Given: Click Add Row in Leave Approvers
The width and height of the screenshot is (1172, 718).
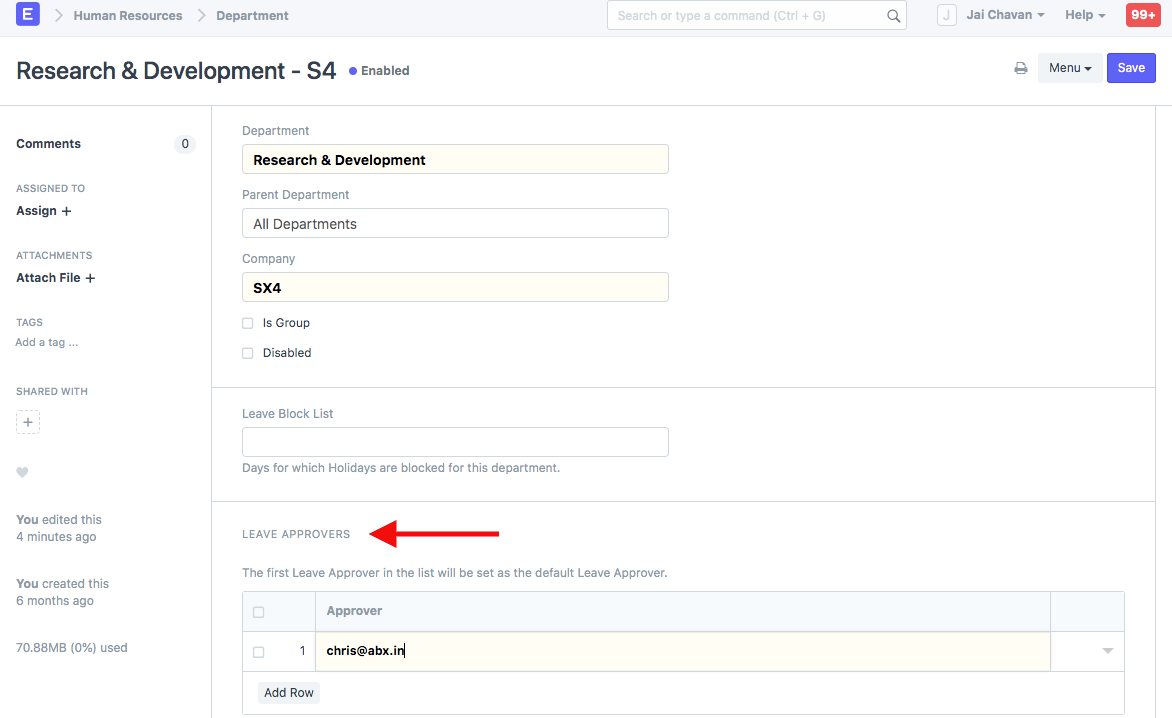Looking at the screenshot, I should point(289,693).
